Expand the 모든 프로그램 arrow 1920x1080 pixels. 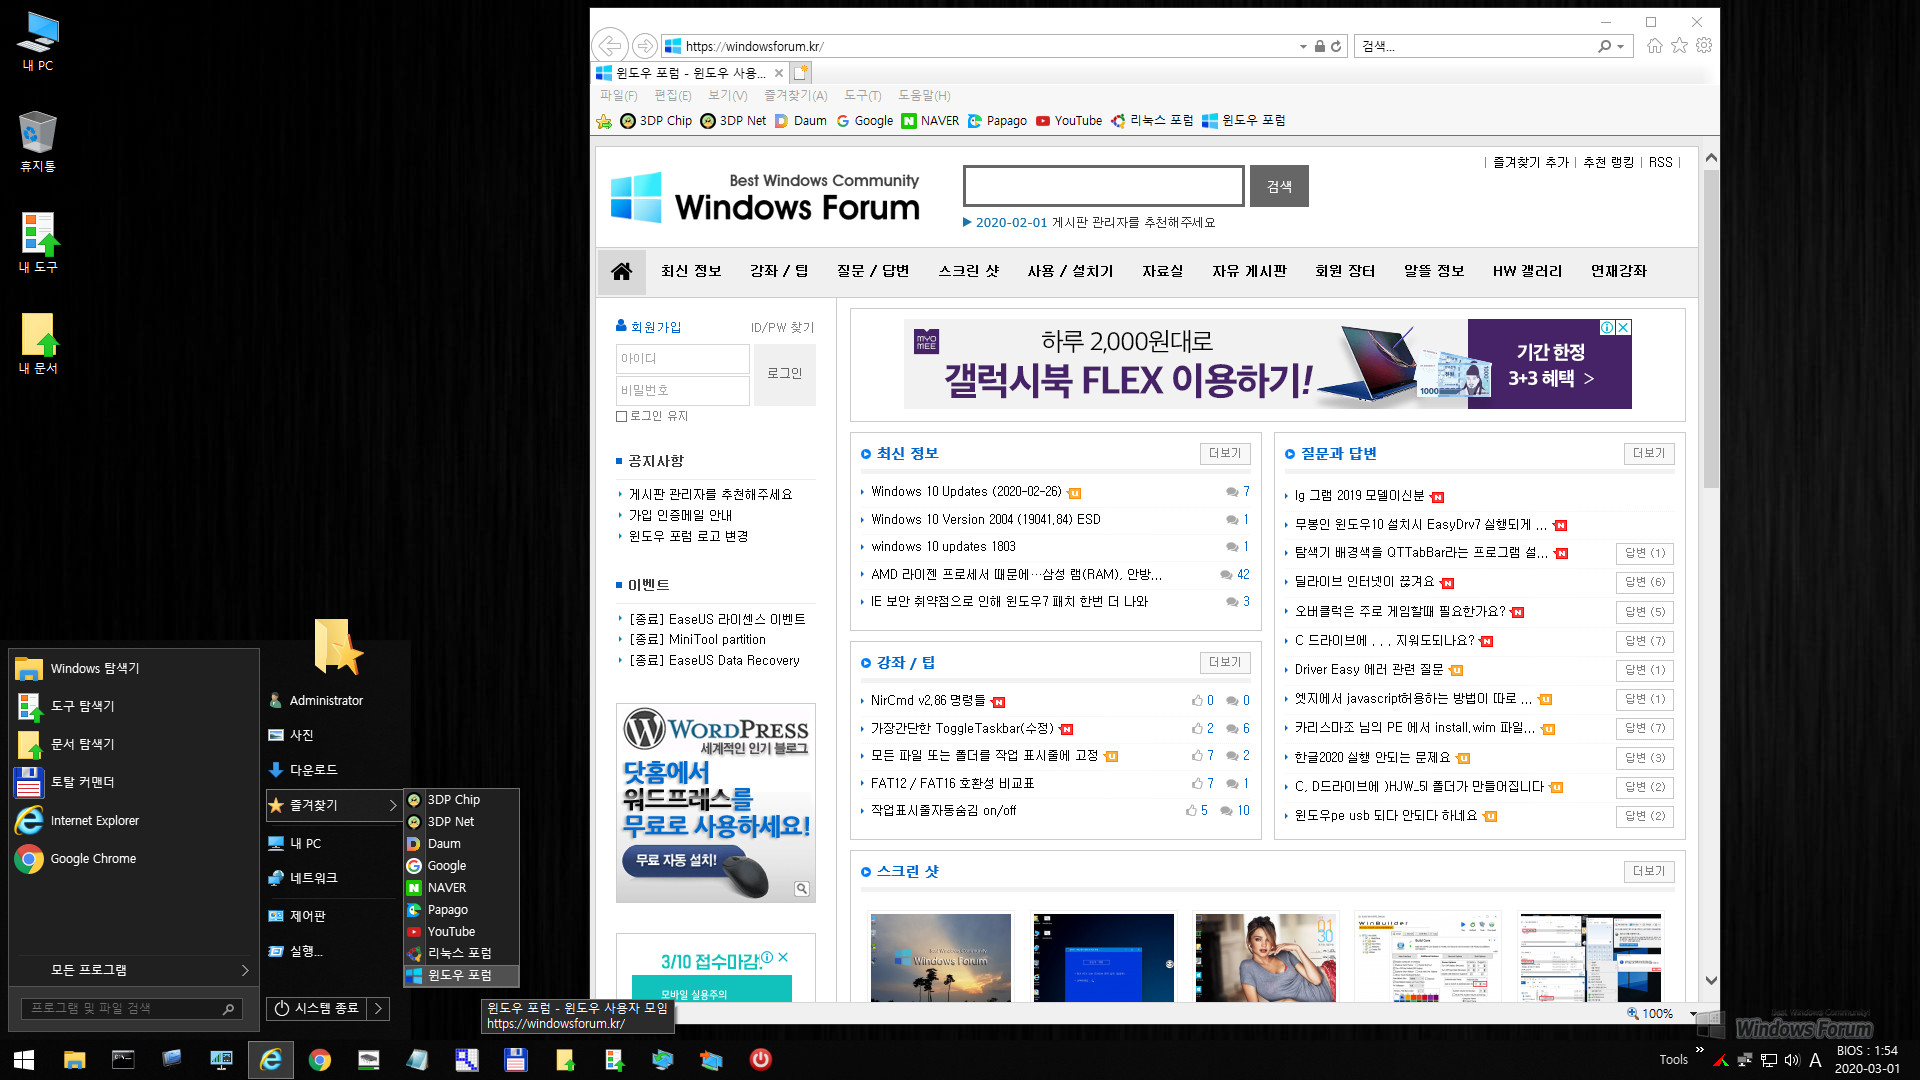click(244, 970)
